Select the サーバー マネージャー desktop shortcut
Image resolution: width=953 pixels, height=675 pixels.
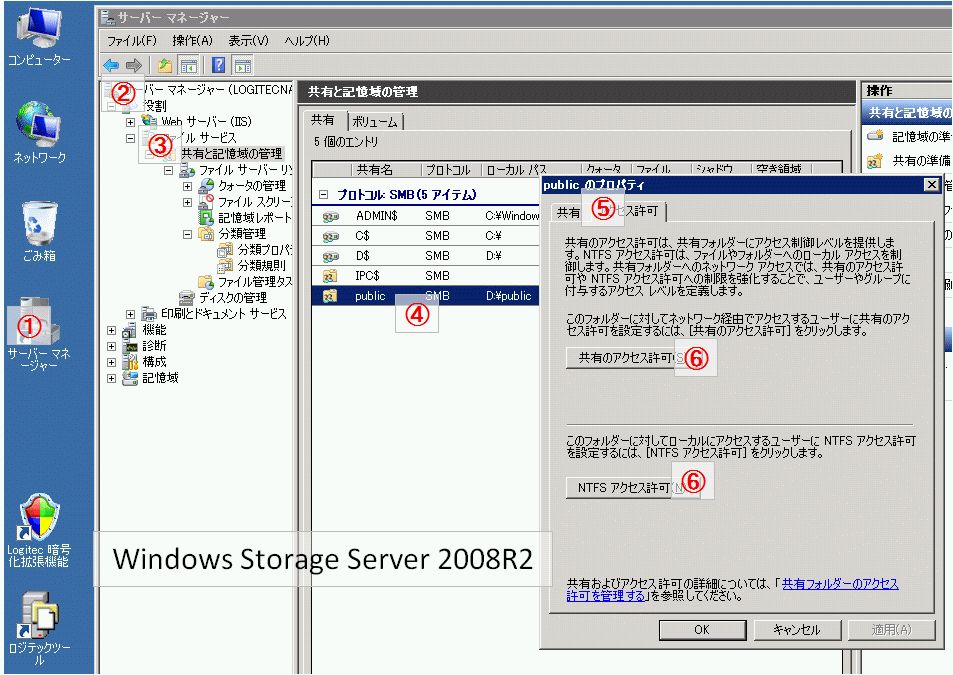click(39, 334)
